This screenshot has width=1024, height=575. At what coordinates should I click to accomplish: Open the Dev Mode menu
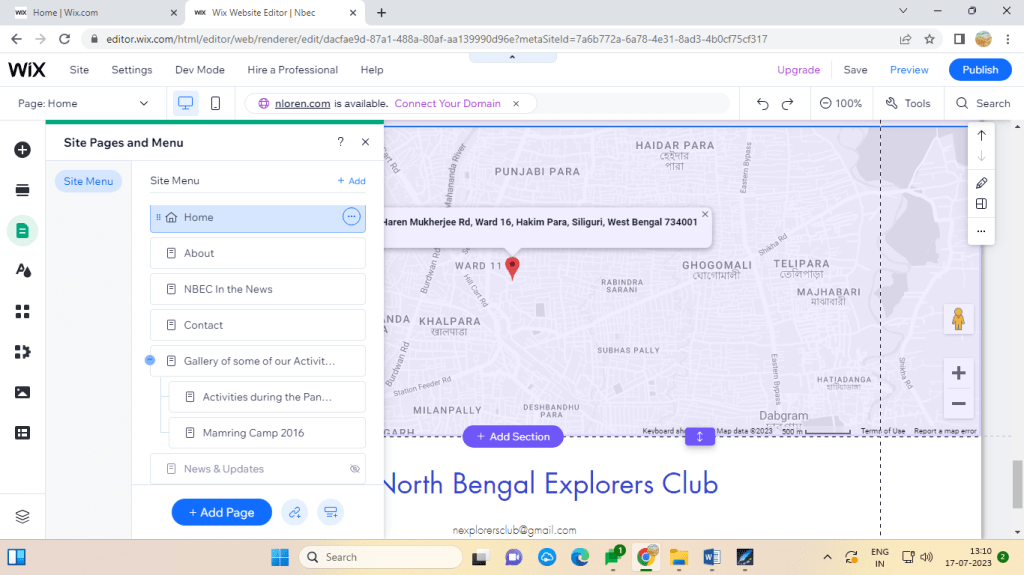(199, 70)
